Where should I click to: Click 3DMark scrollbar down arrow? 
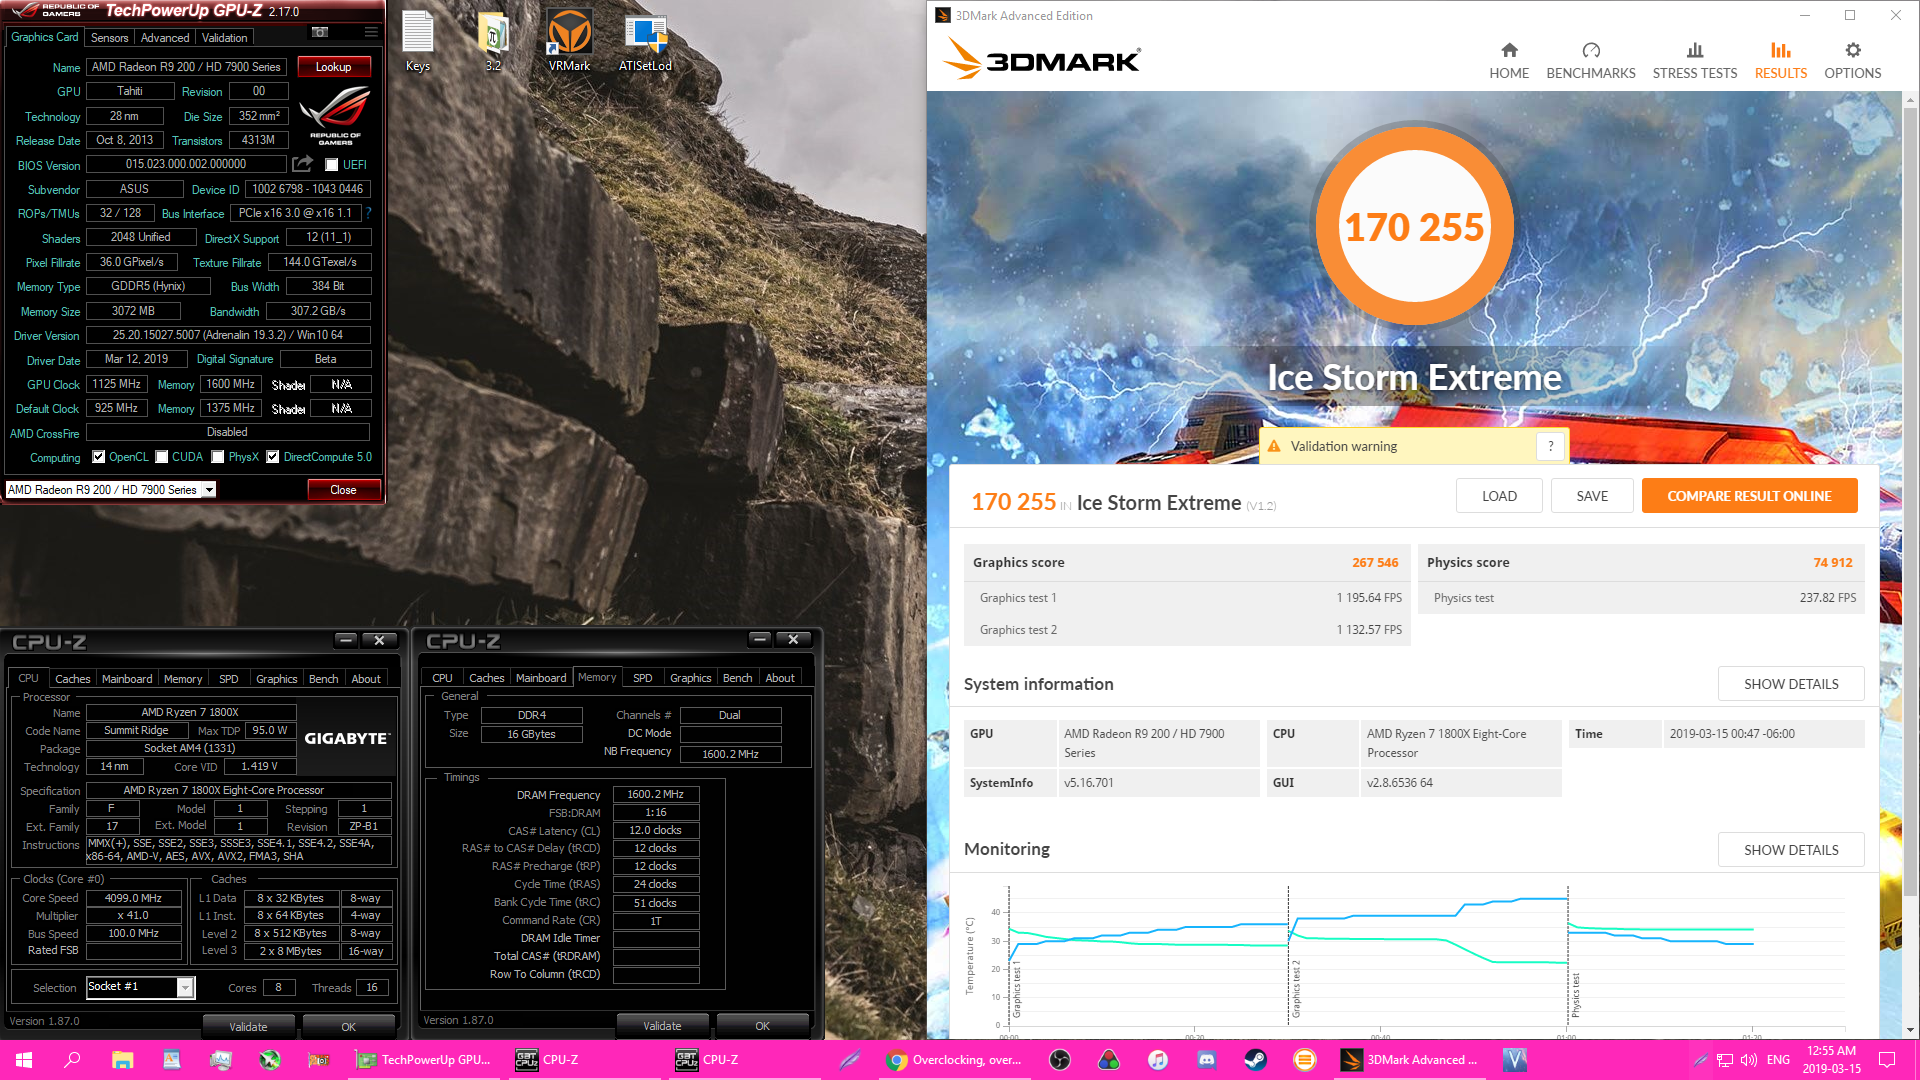pyautogui.click(x=1910, y=1030)
